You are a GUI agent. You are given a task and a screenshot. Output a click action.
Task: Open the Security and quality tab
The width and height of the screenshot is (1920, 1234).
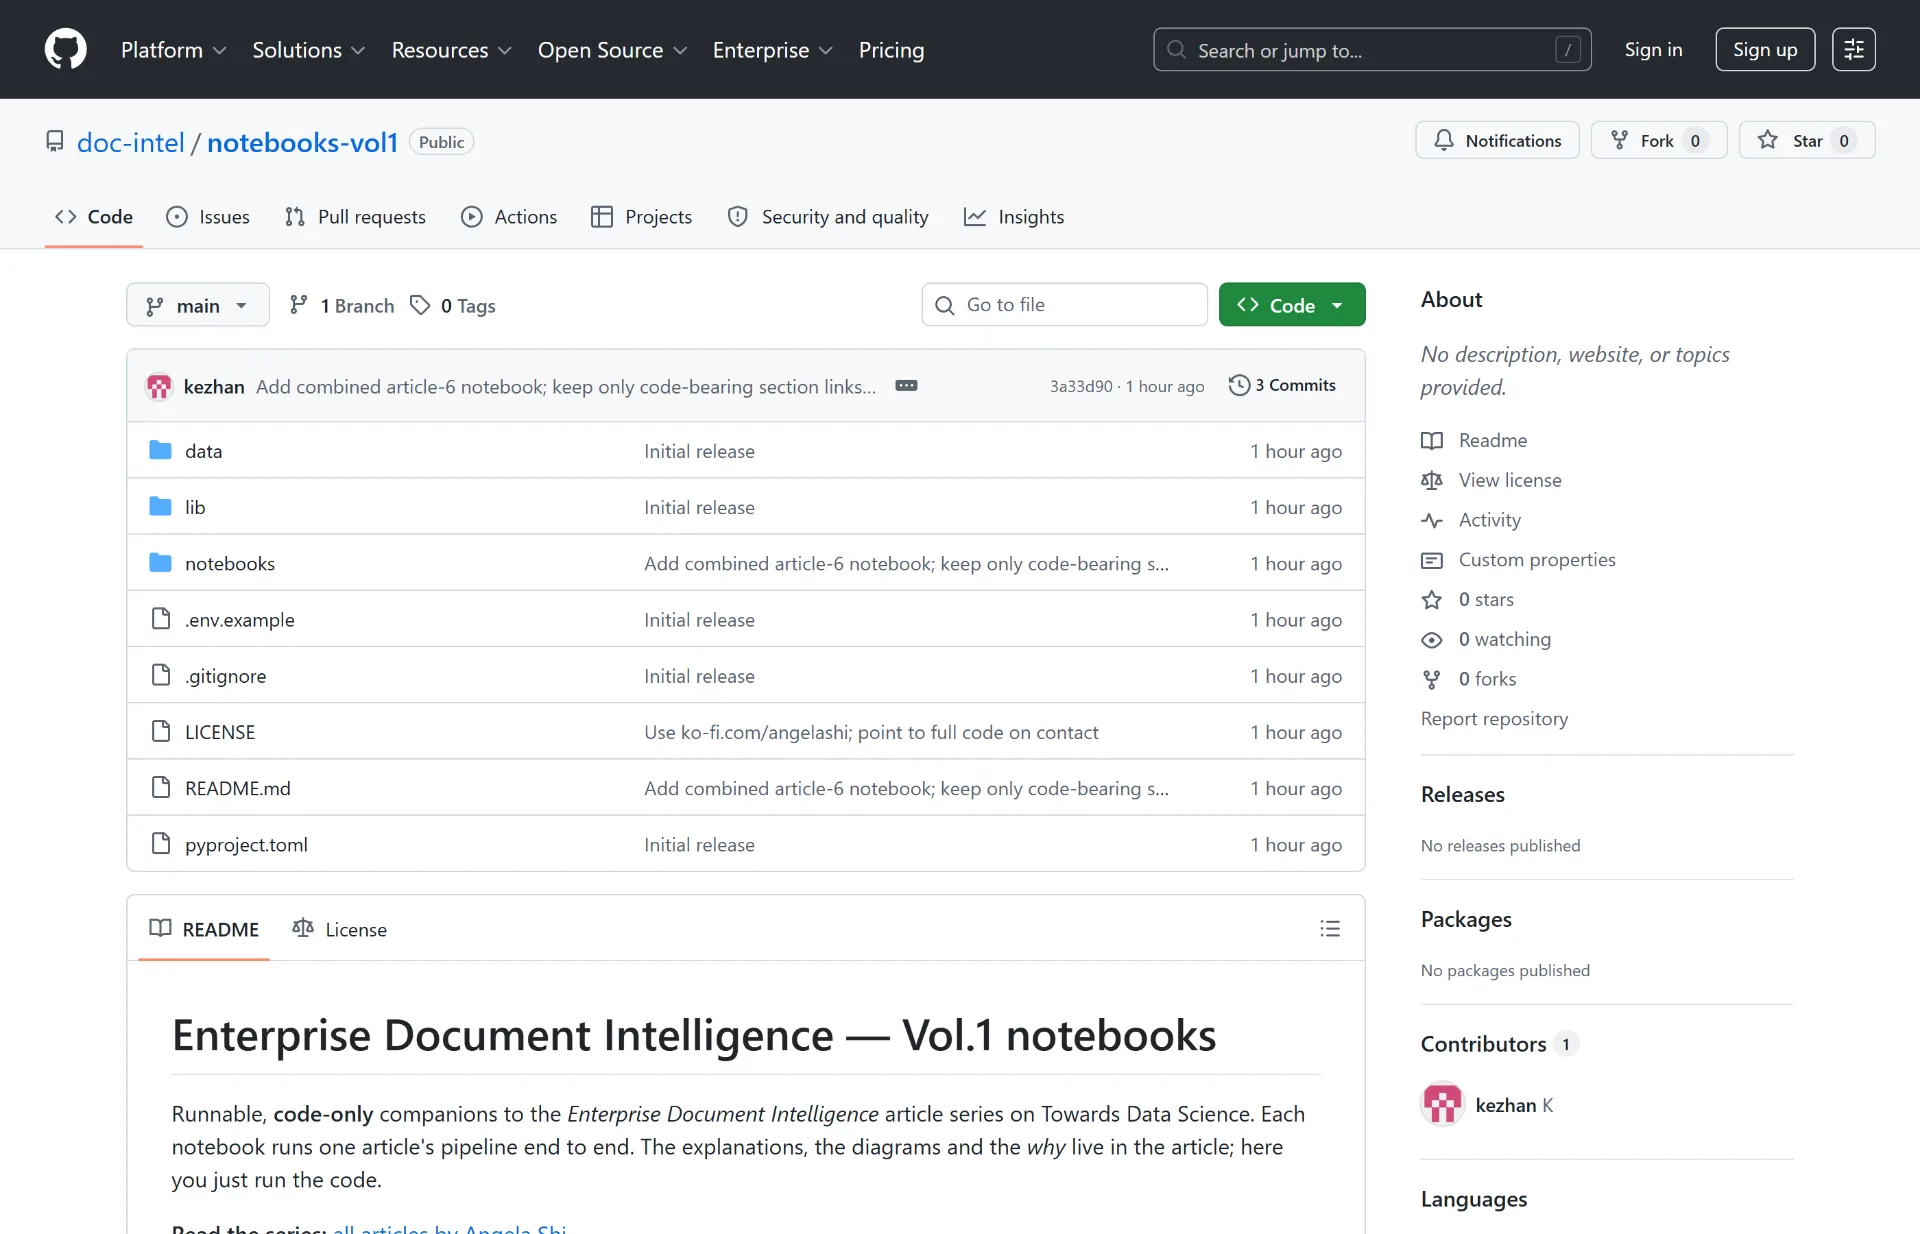pos(828,217)
